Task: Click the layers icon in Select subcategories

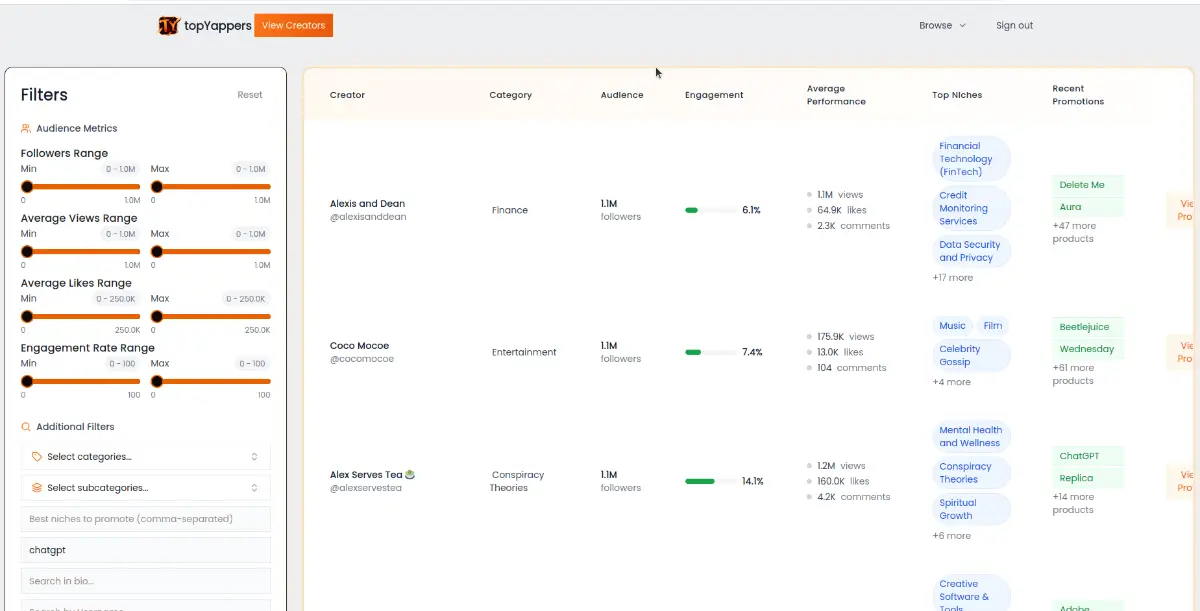Action: [37, 488]
